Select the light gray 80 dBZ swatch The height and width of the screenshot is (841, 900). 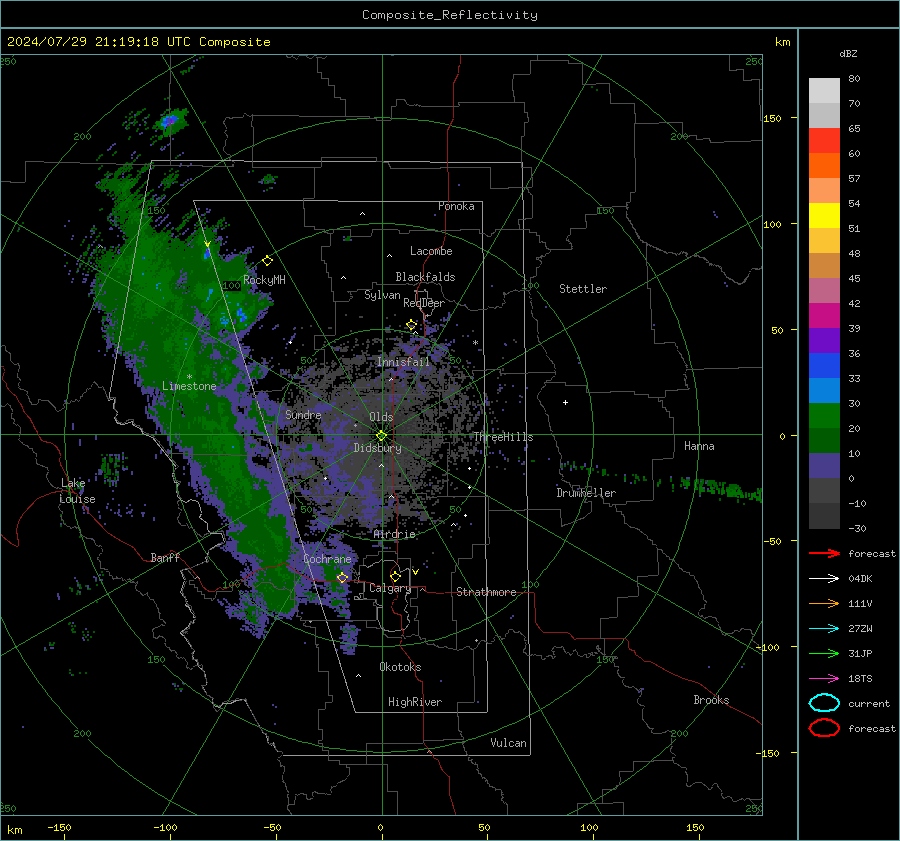tap(824, 90)
